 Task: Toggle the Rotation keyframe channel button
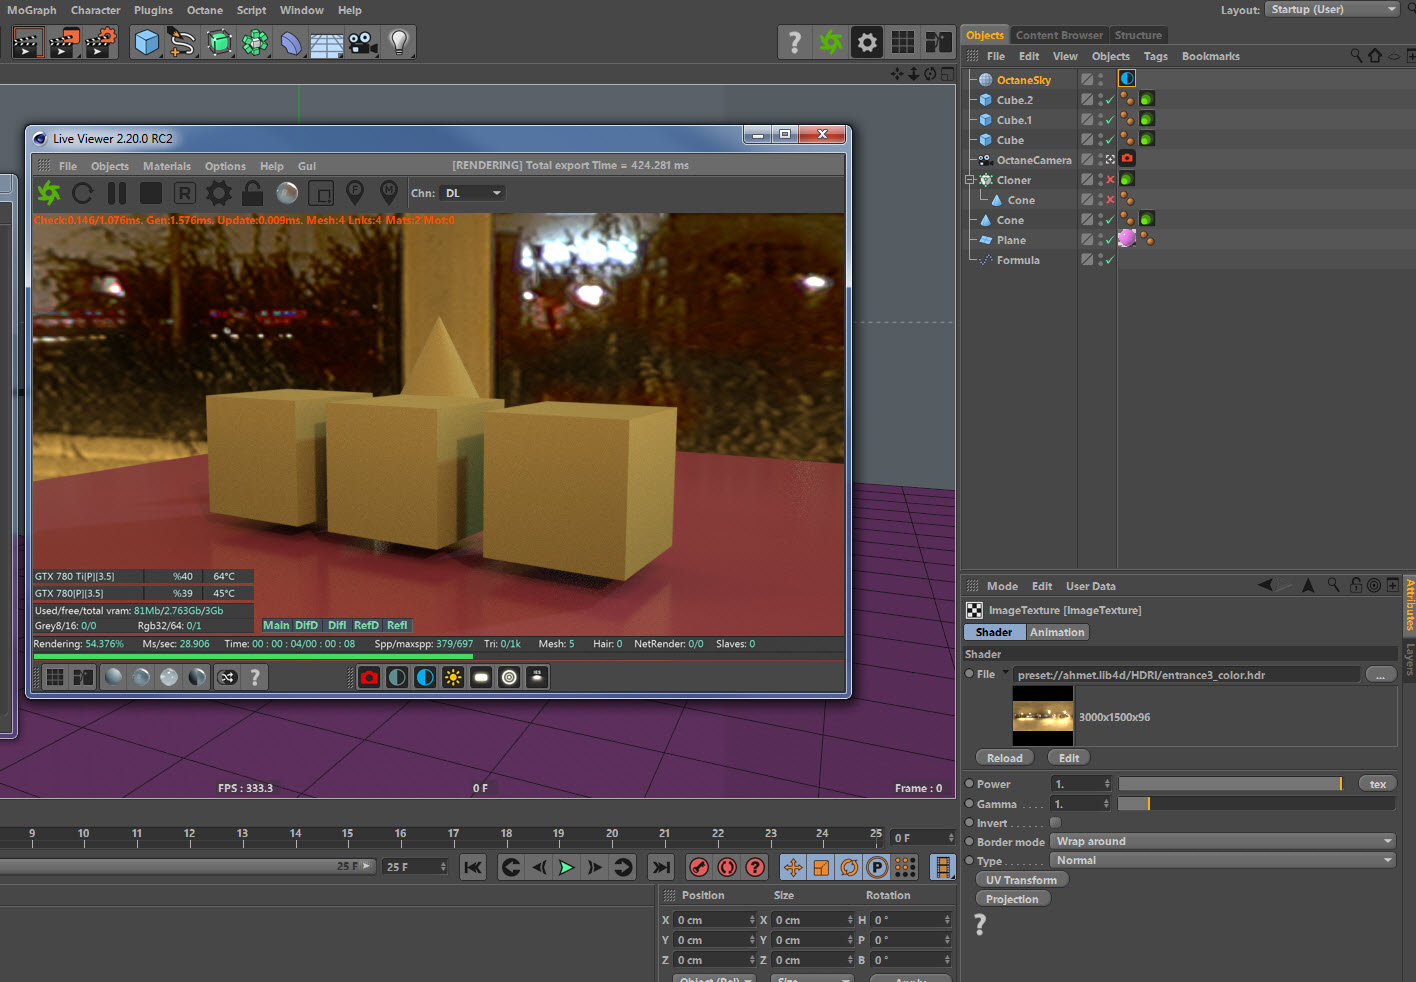(849, 867)
